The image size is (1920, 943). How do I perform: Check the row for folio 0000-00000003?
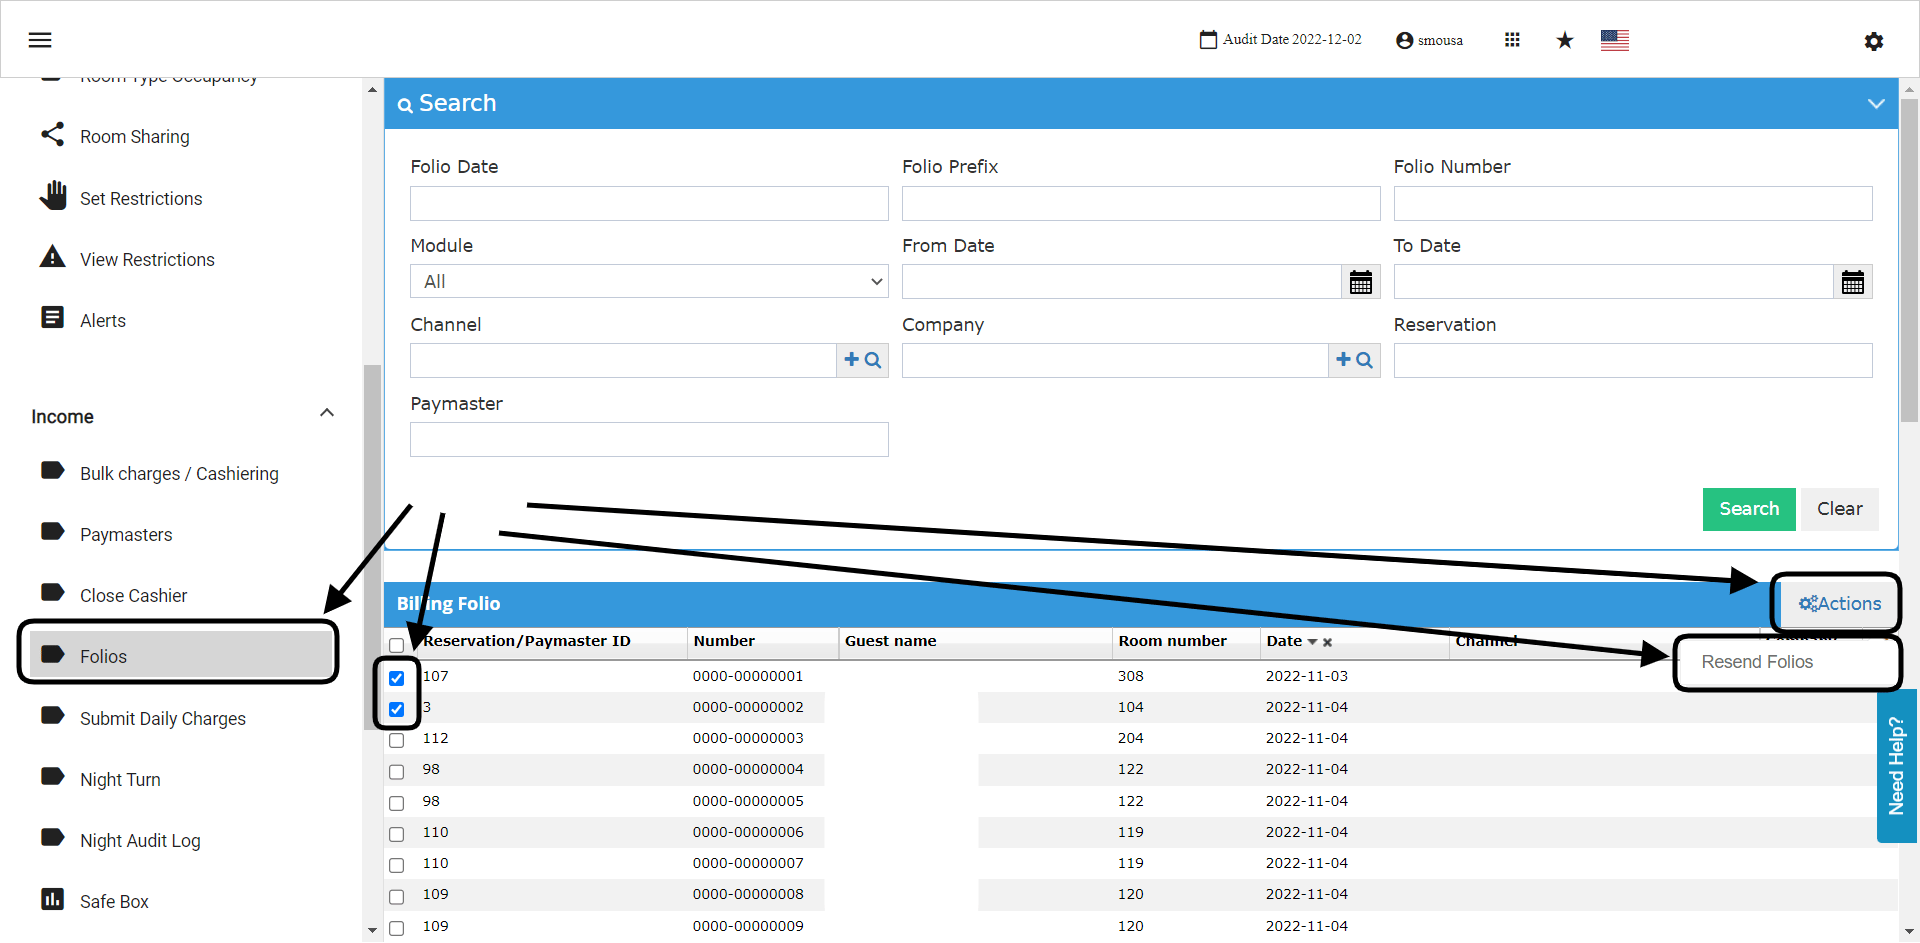coord(397,740)
